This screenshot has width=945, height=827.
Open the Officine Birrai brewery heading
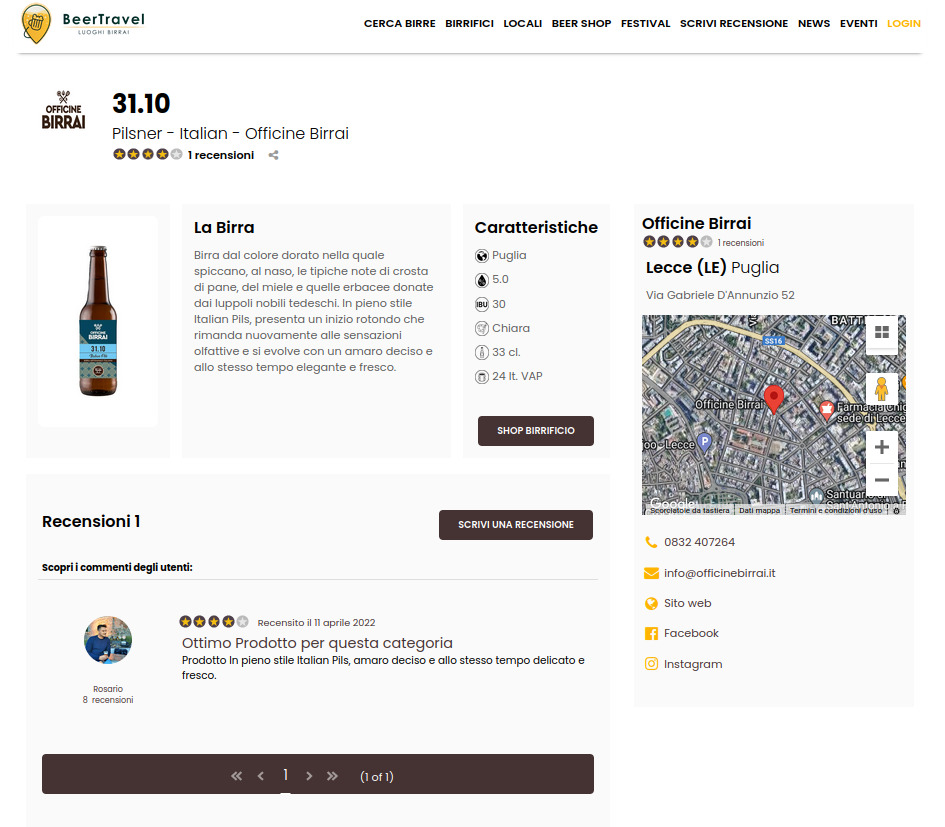696,224
